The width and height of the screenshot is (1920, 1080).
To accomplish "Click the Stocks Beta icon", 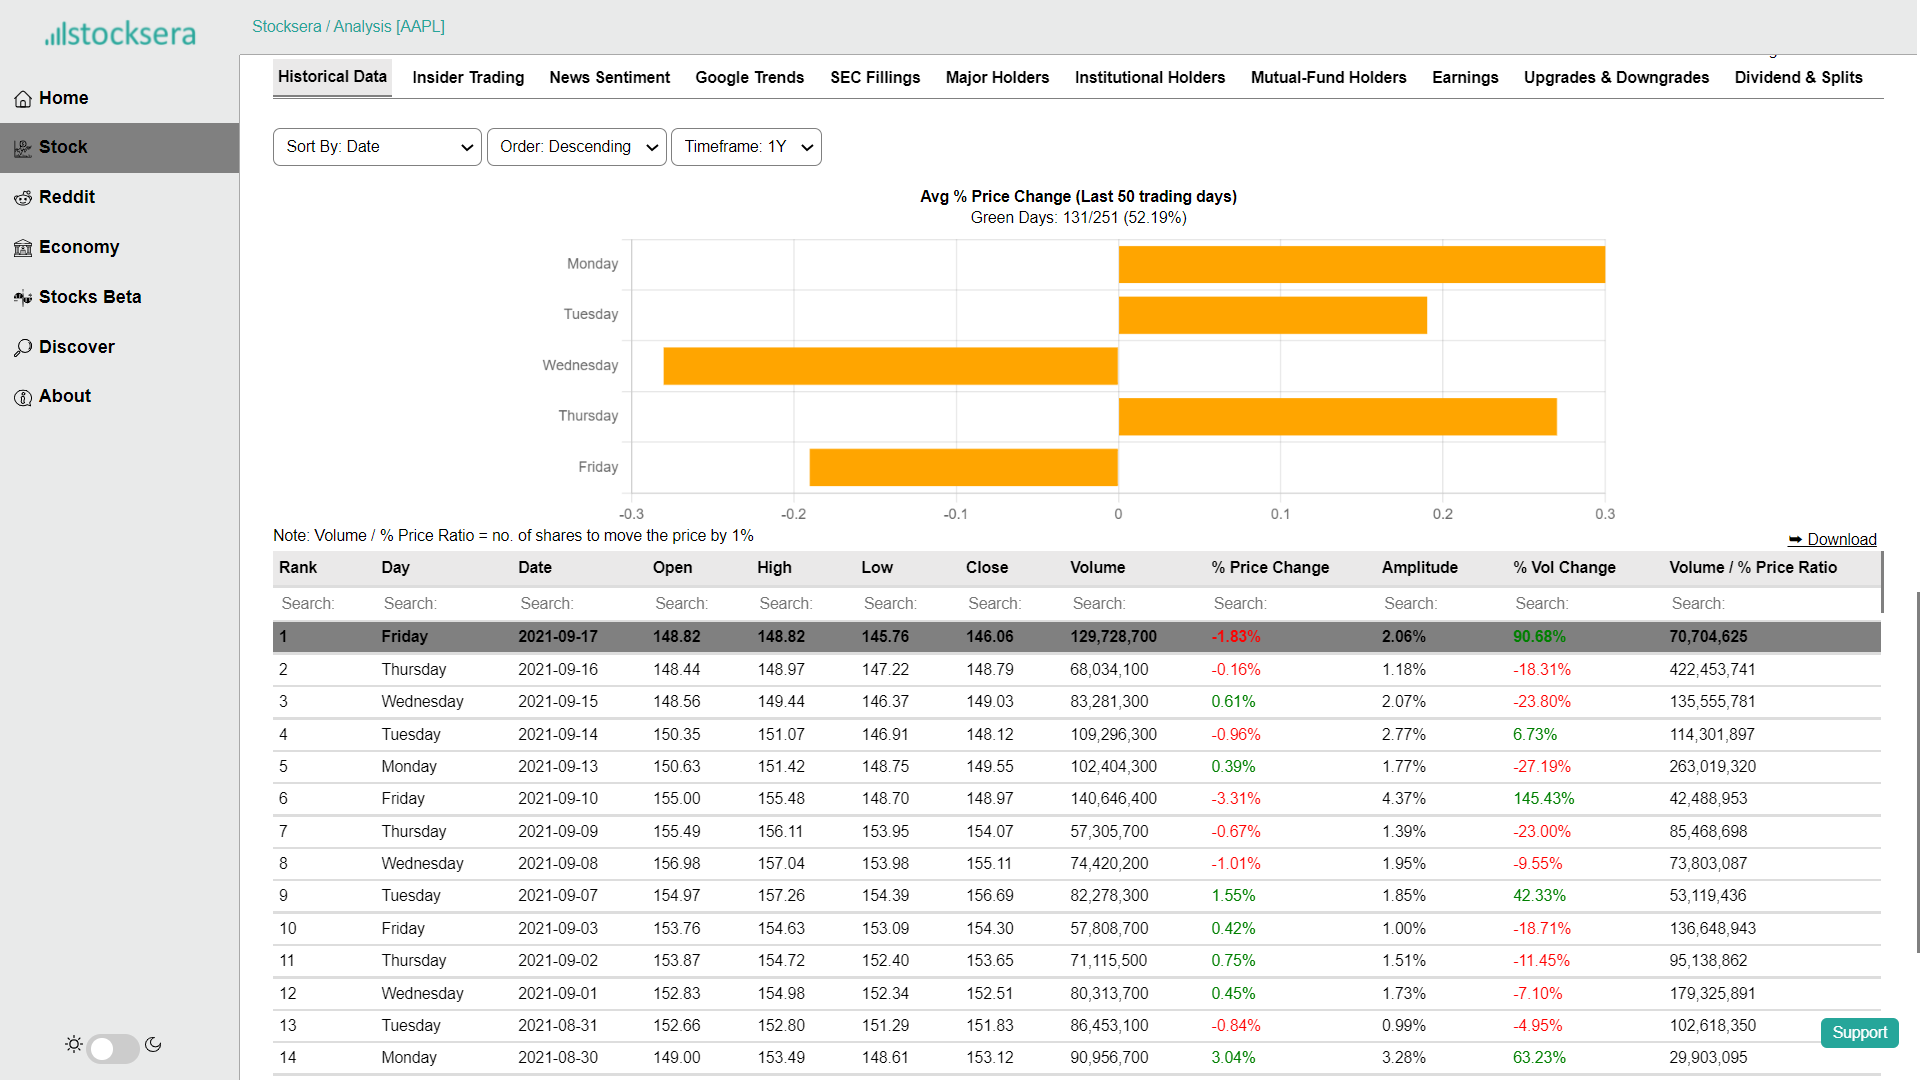I will point(23,298).
